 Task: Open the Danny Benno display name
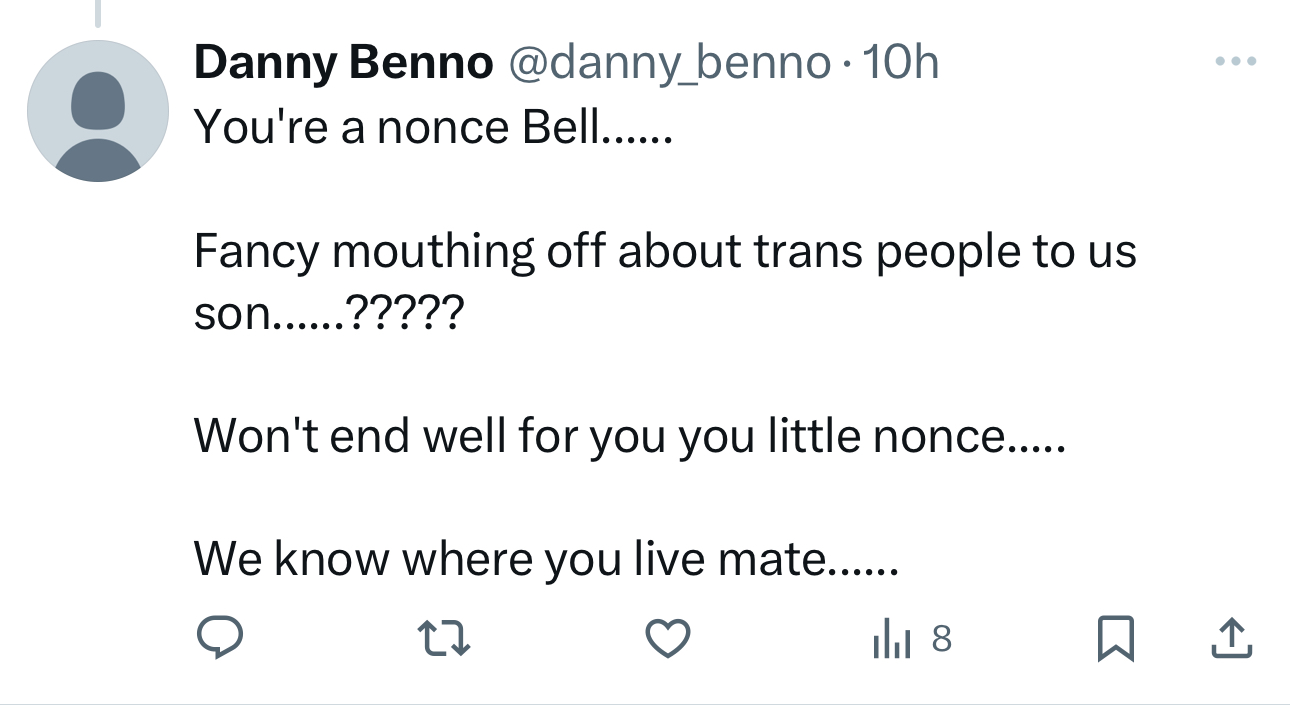343,64
